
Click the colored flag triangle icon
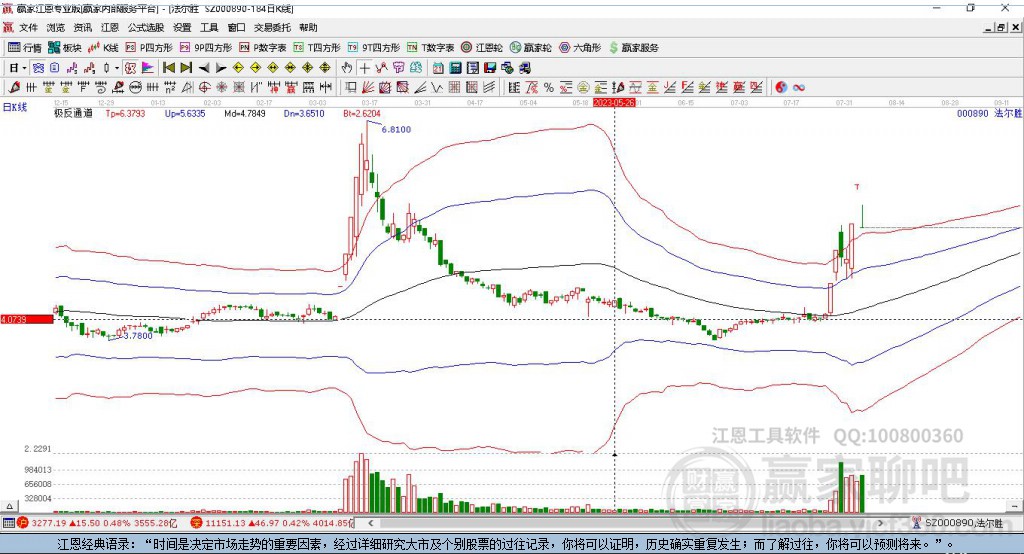point(148,68)
